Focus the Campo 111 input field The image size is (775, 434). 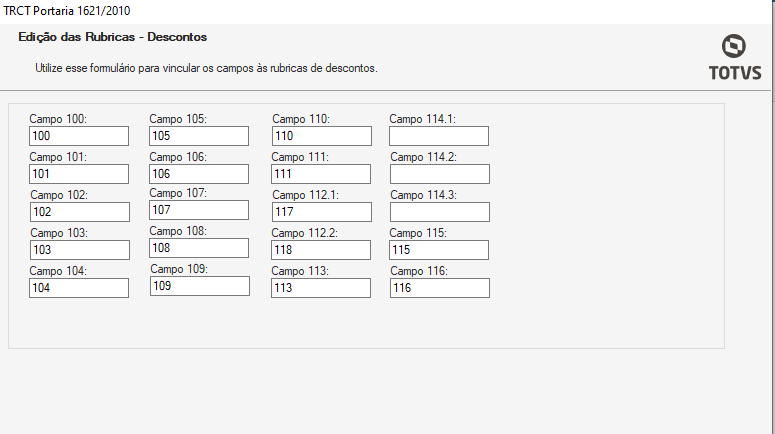(x=321, y=174)
